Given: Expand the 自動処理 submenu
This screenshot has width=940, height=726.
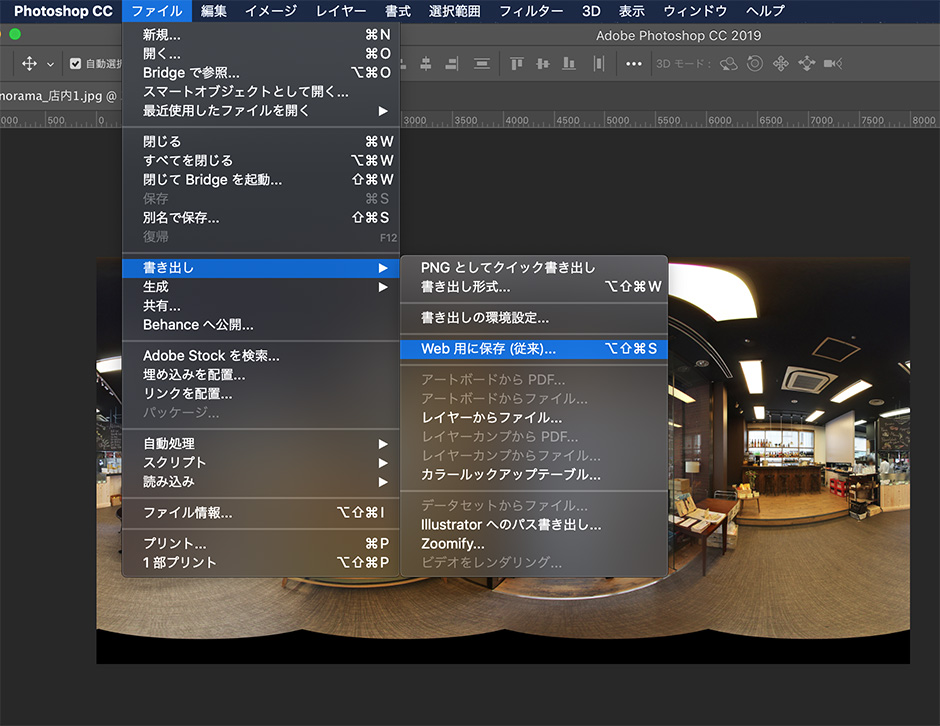Looking at the screenshot, I should coord(260,443).
